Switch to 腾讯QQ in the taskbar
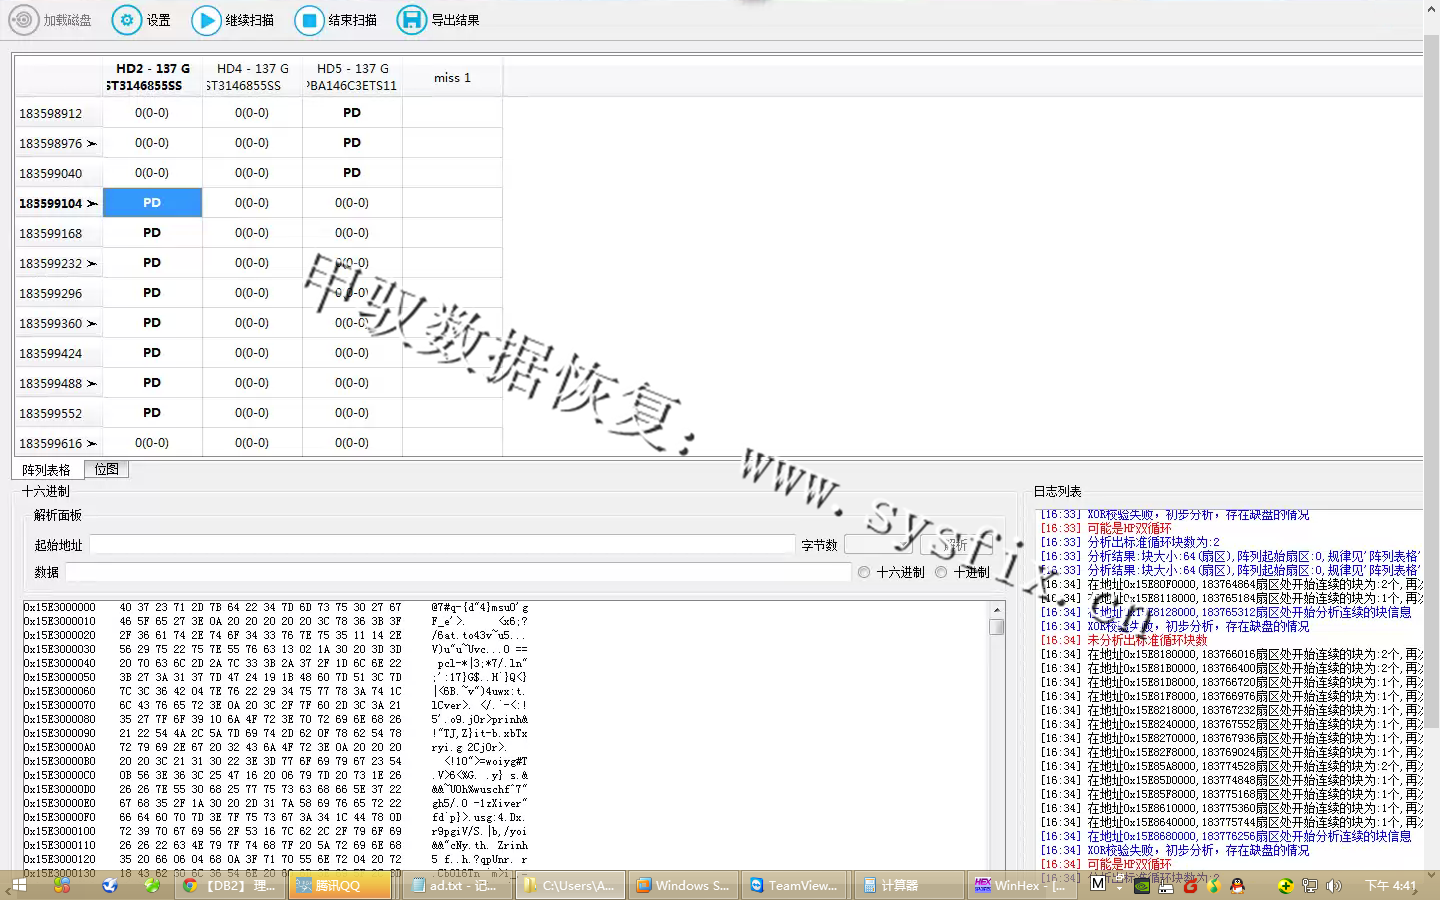The width and height of the screenshot is (1440, 900). tap(339, 885)
